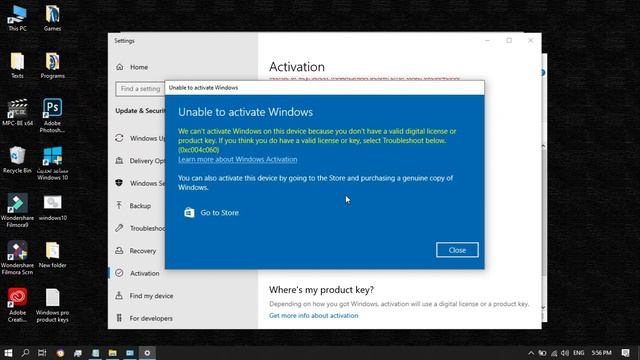The width and height of the screenshot is (640, 360).
Task: Show hidden system tray icons
Action: coord(531,353)
